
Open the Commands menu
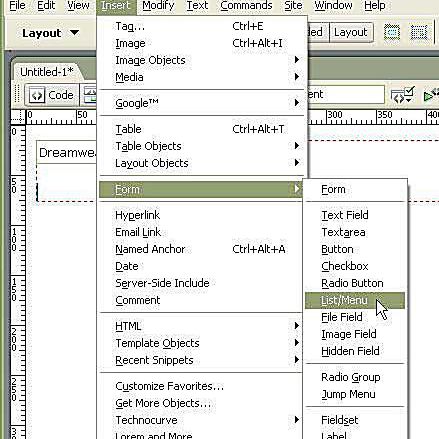coord(246,6)
